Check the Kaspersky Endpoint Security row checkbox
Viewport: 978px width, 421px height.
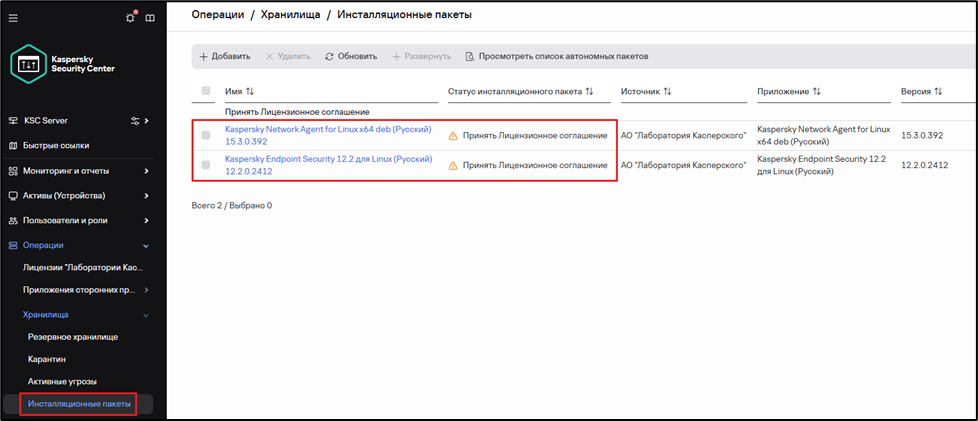(206, 165)
